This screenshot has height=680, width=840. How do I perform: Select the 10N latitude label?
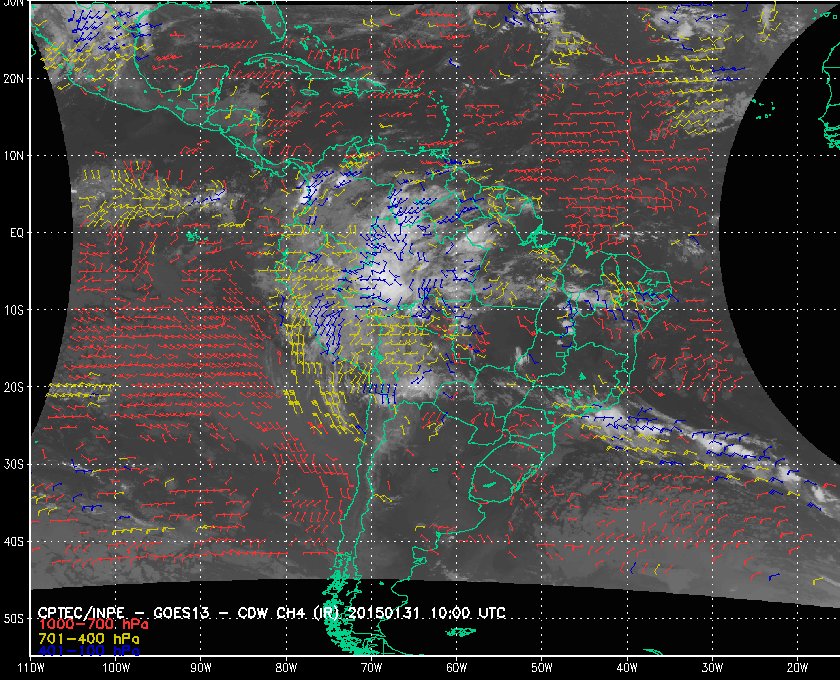[14, 155]
